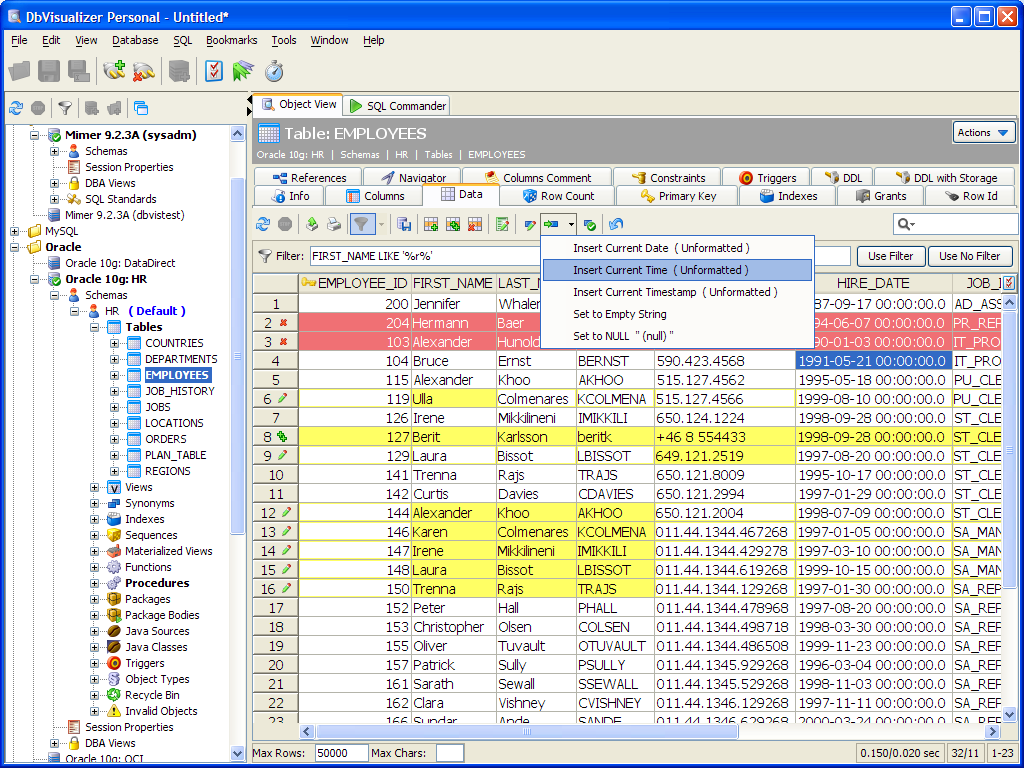
Task: Toggle the grid filter funnel button
Action: click(x=361, y=225)
